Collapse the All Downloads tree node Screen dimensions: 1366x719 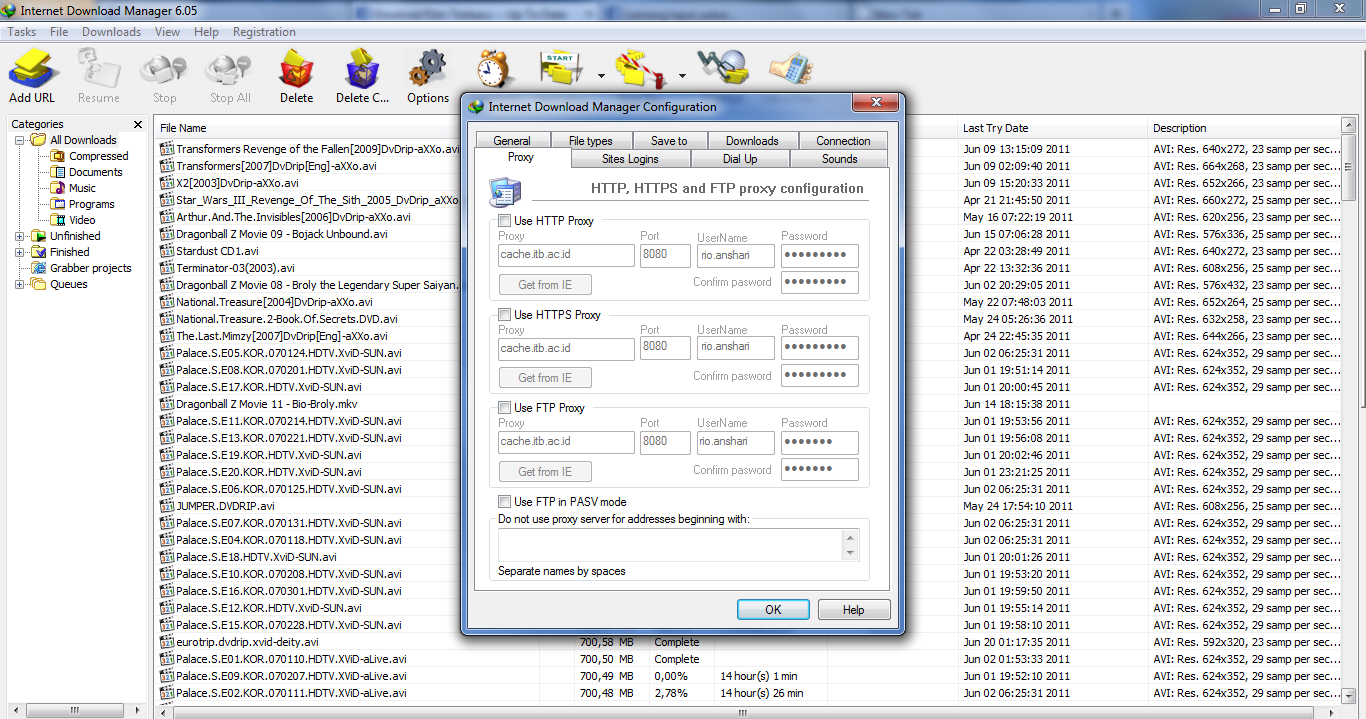pos(20,140)
